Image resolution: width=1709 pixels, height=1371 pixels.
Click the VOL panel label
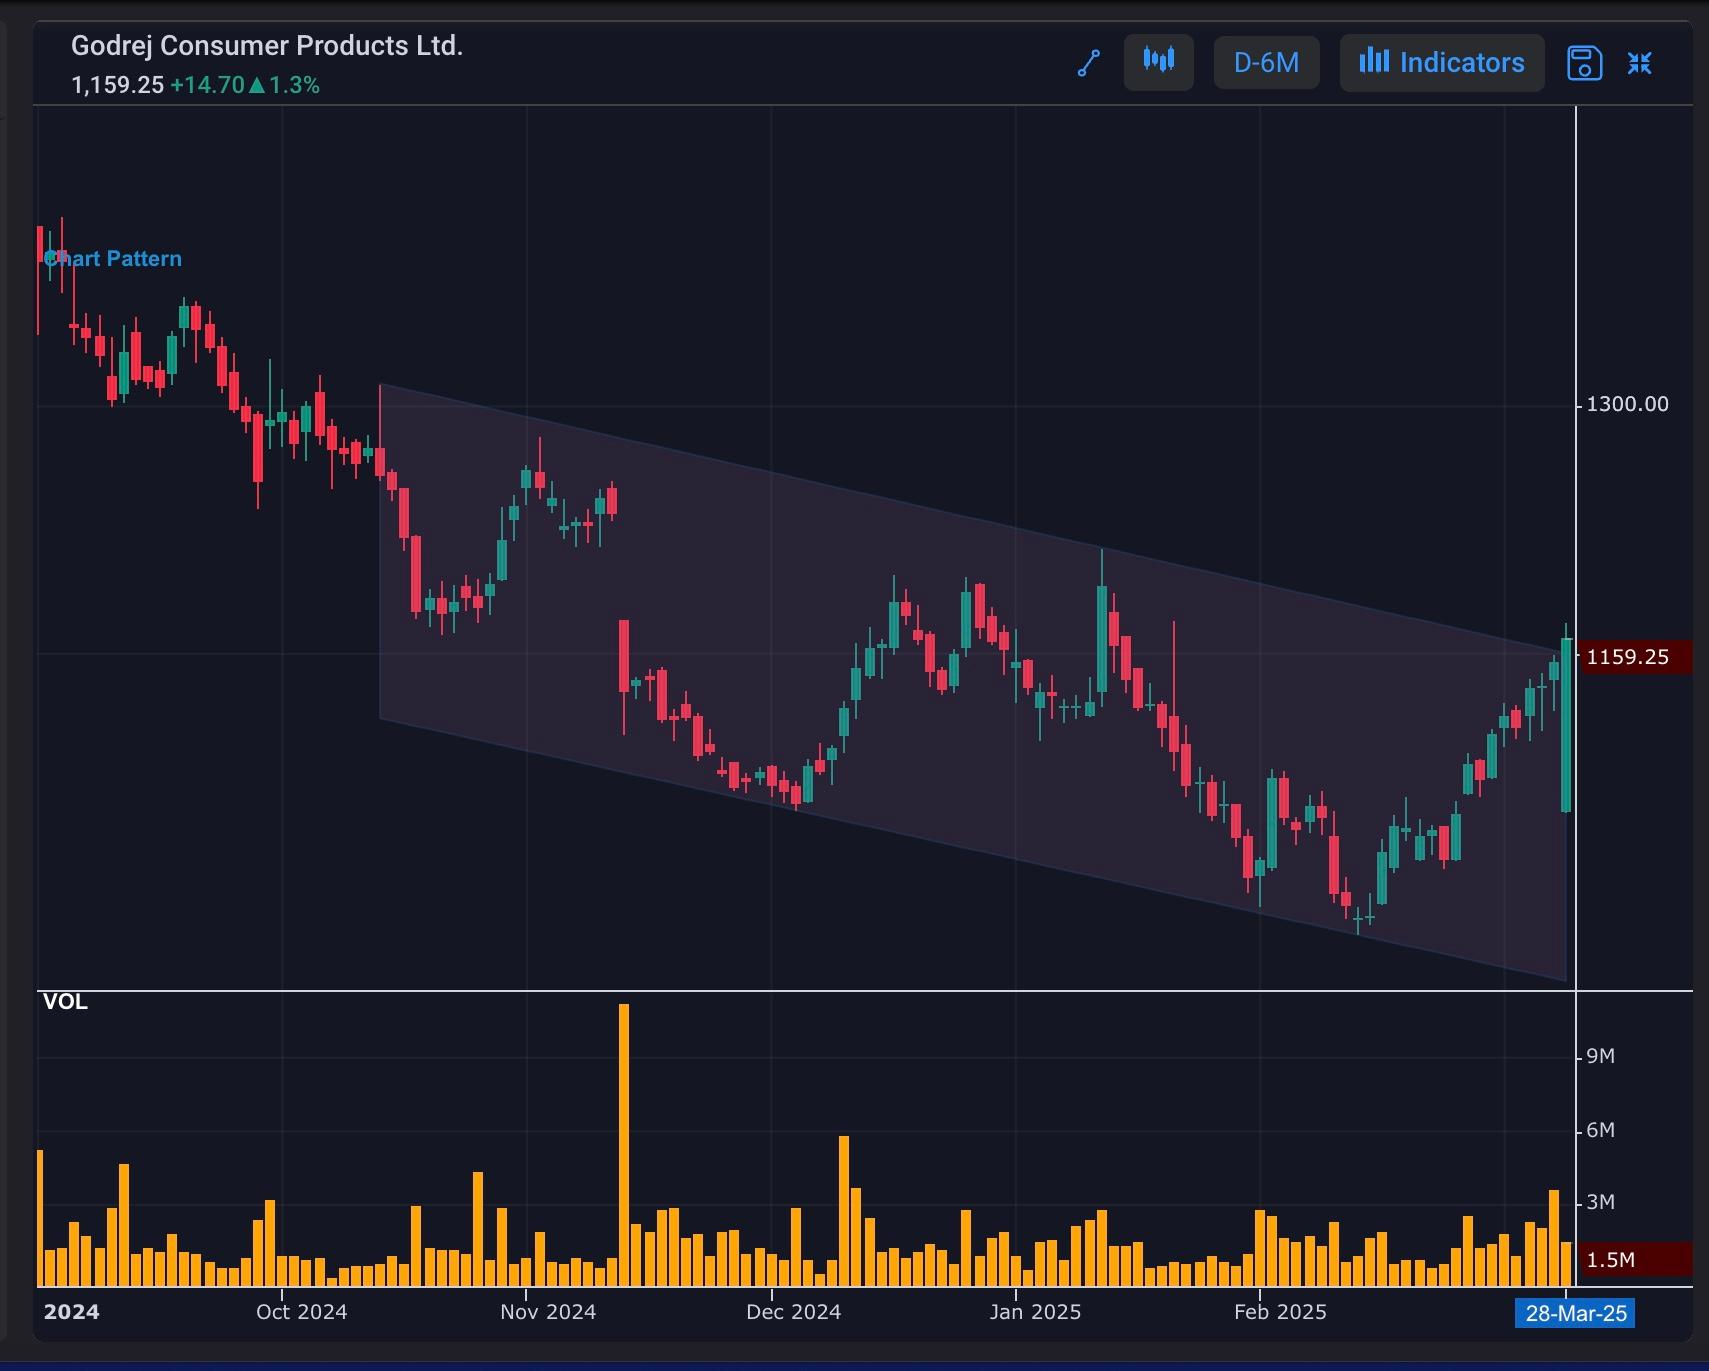65,1002
